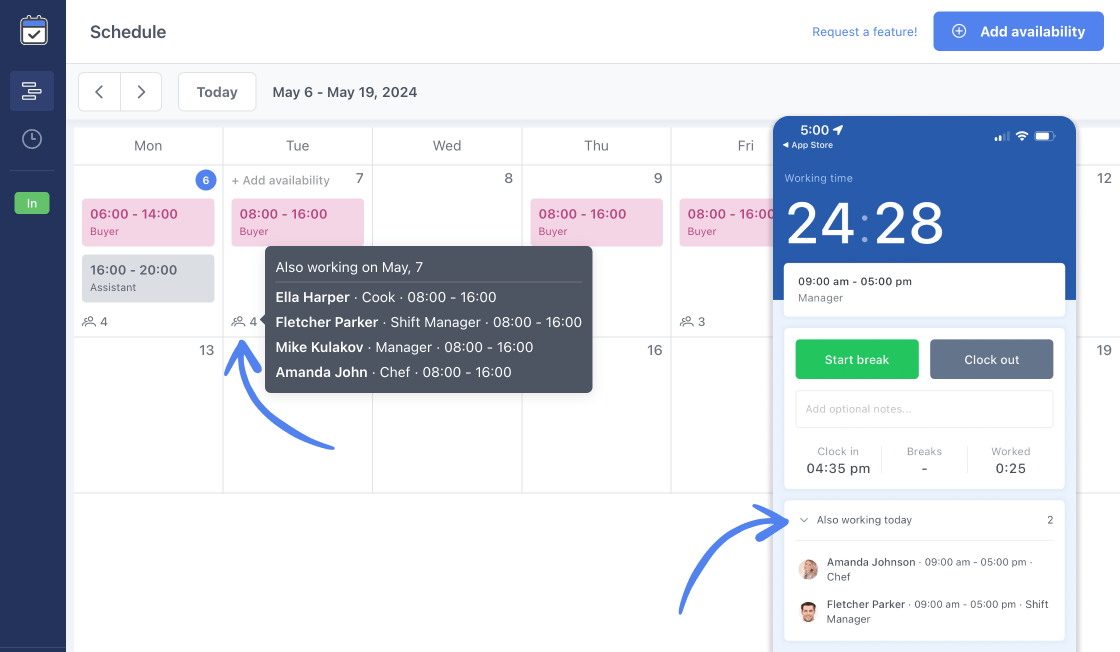
Task: Select the schedule view icon in sidebar
Action: [x=32, y=91]
